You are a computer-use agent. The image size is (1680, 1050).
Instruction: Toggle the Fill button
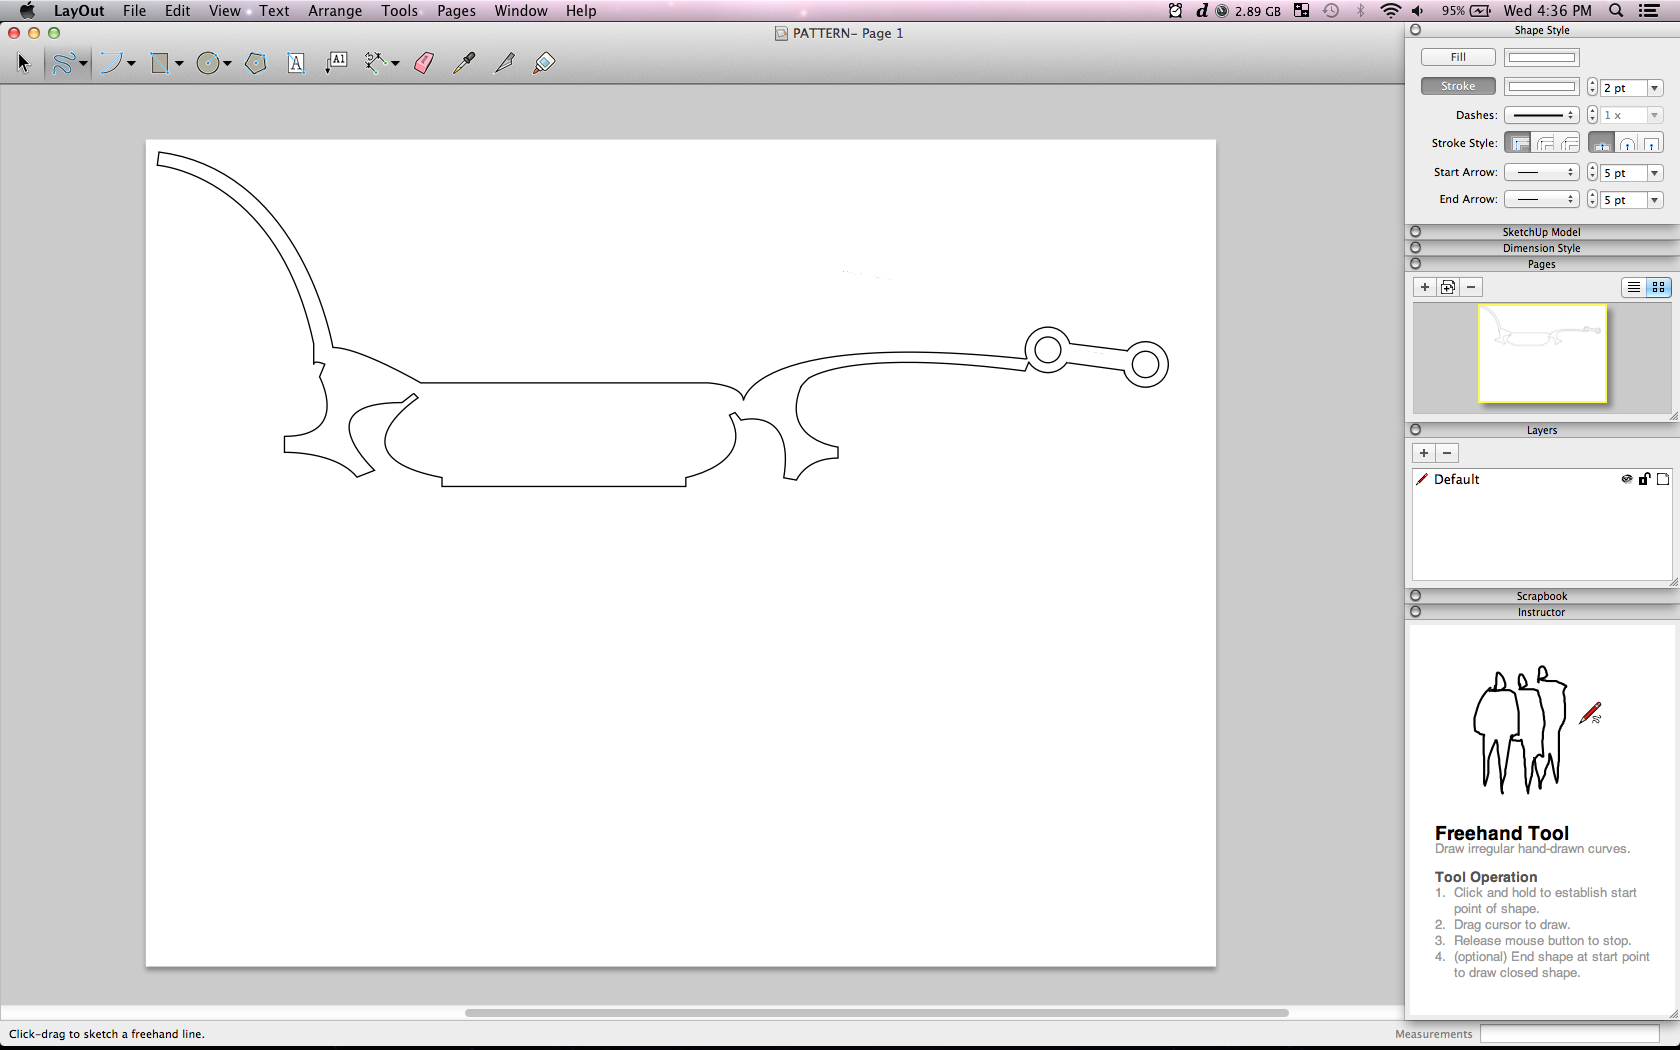pyautogui.click(x=1458, y=57)
